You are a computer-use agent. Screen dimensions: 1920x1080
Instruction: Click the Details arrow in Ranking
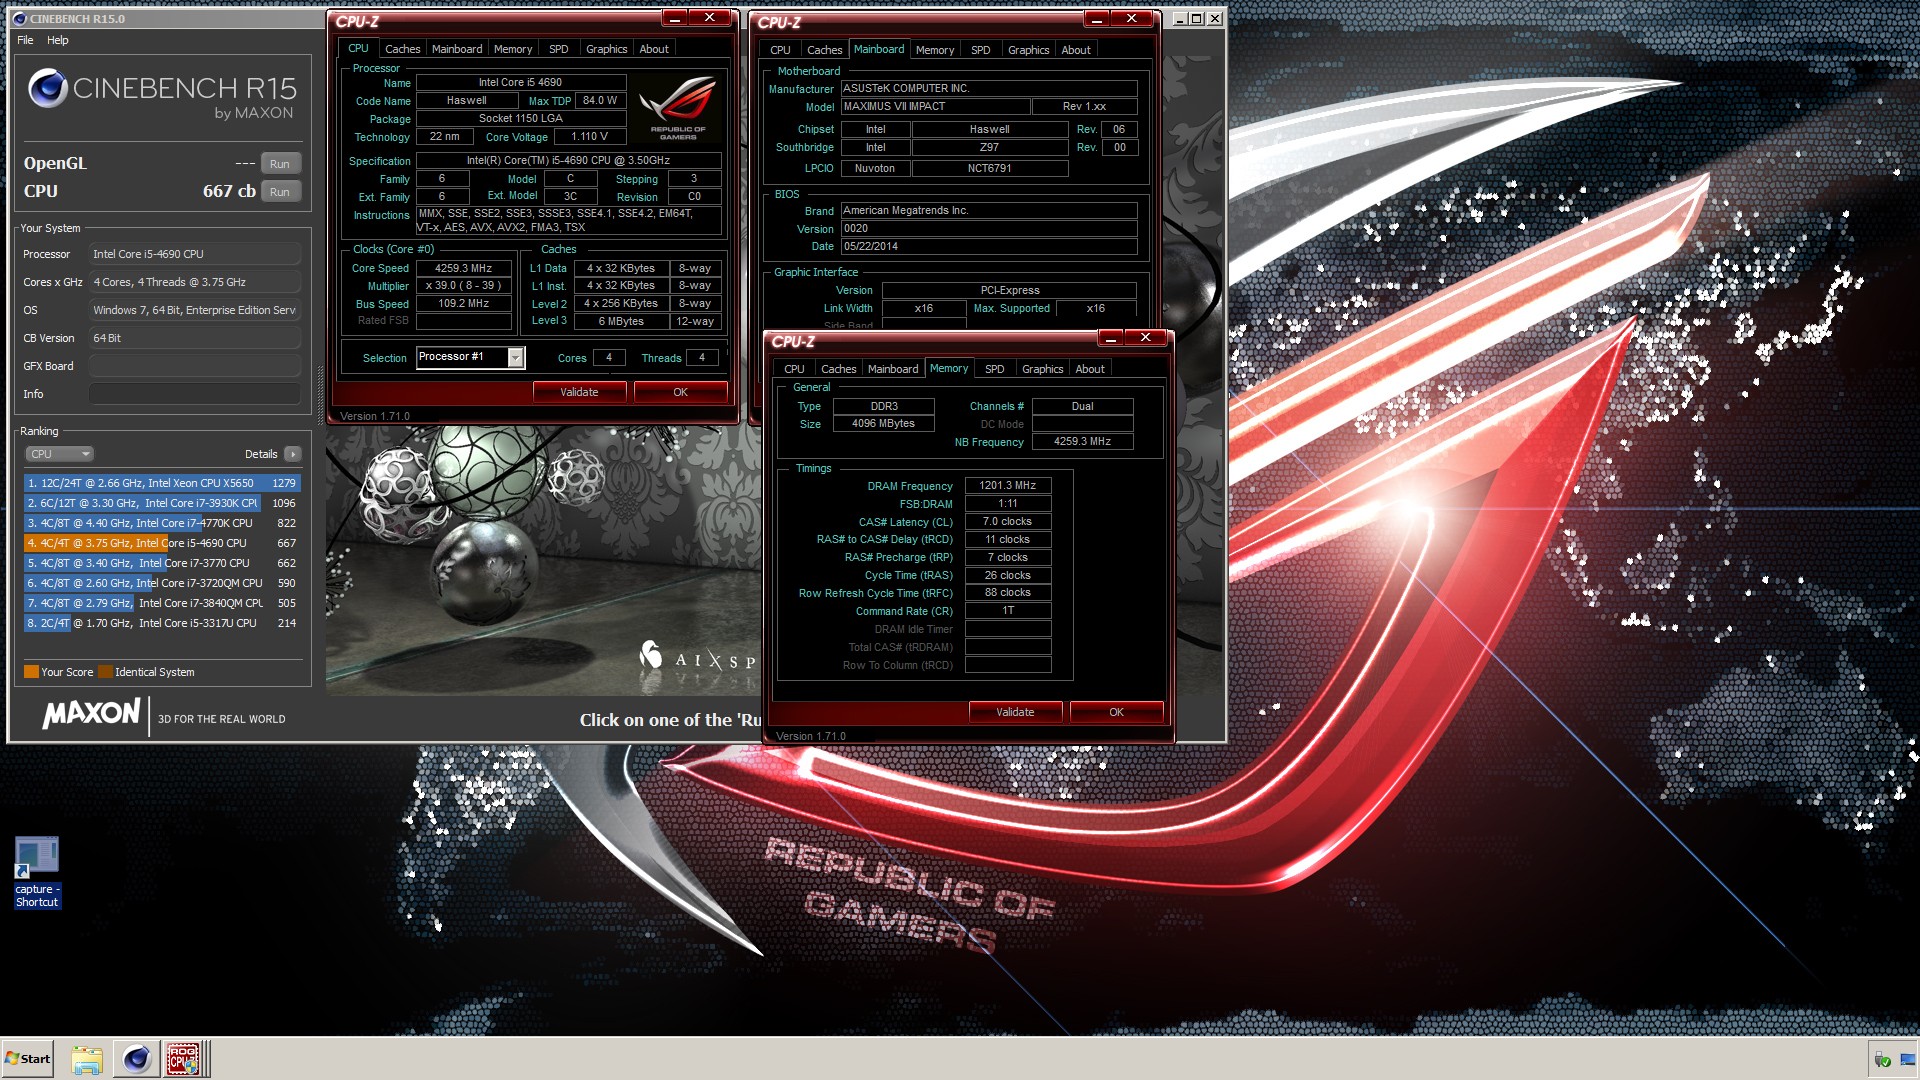pos(293,454)
